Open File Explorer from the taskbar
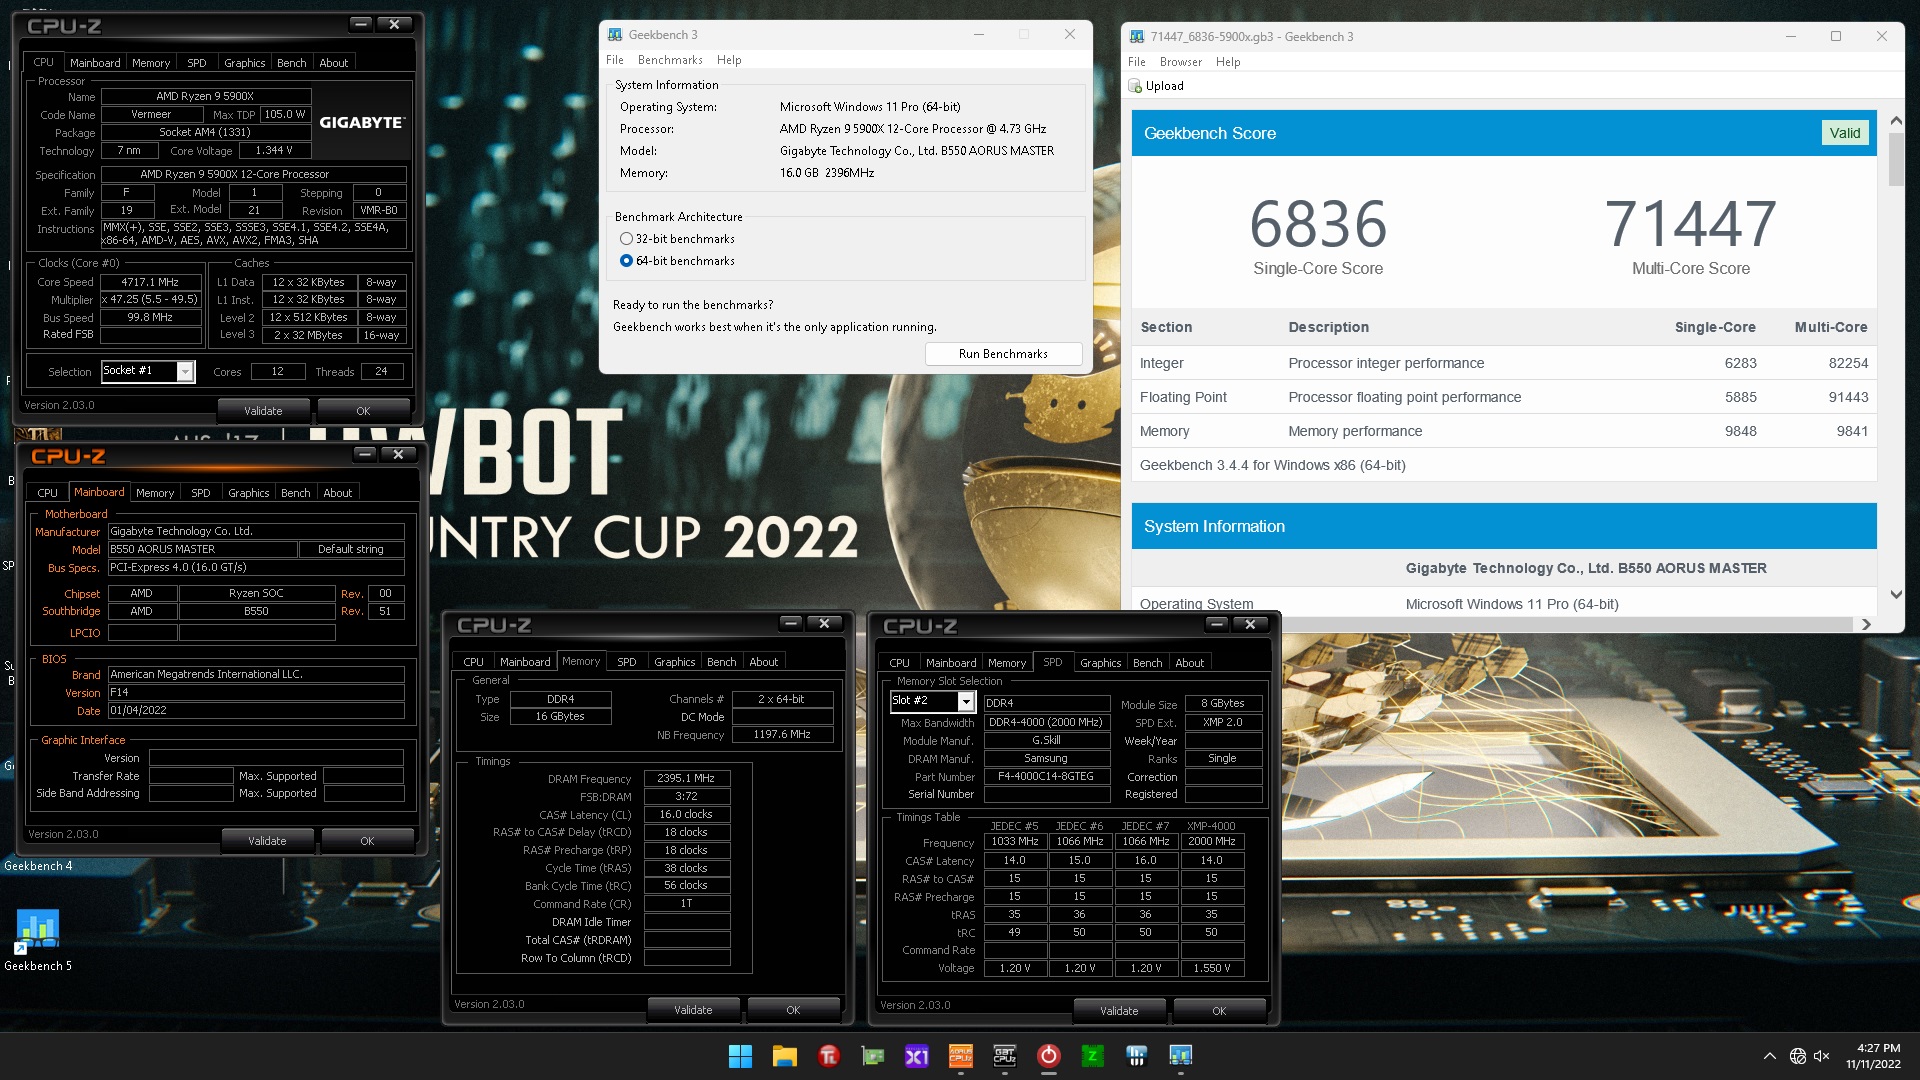1920x1080 pixels. click(784, 1056)
